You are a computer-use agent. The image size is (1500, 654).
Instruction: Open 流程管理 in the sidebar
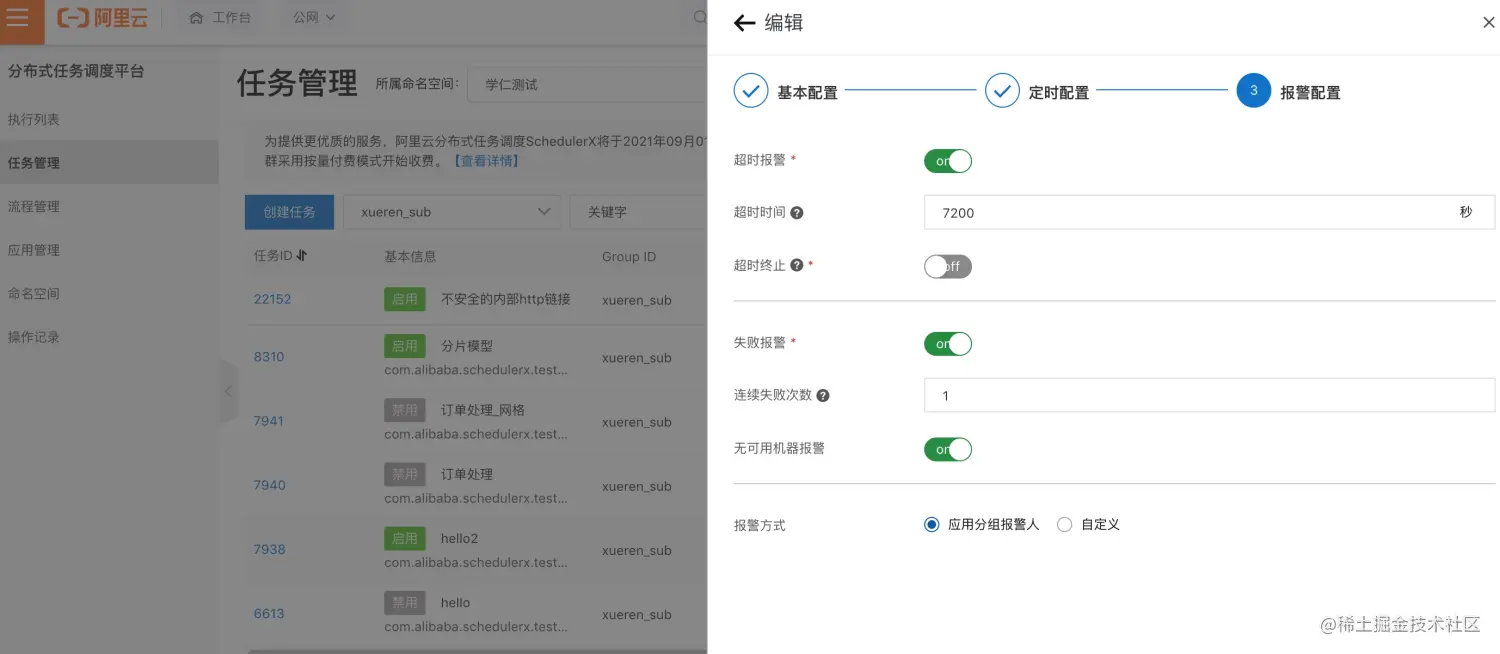coord(34,206)
